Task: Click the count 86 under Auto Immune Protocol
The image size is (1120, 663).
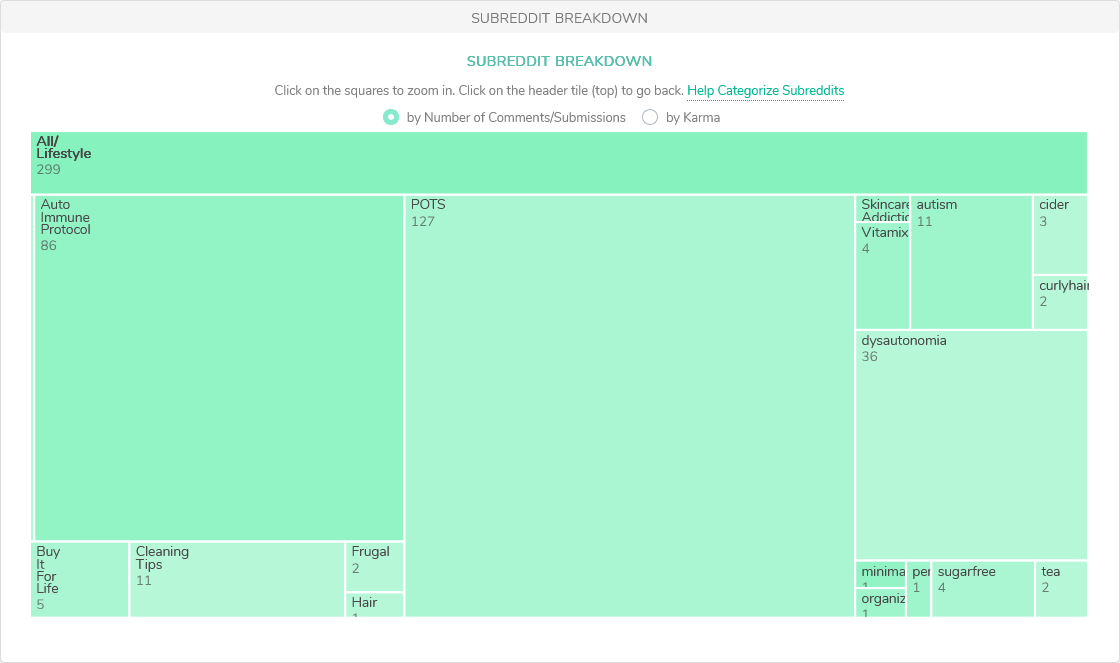Action: tap(49, 246)
